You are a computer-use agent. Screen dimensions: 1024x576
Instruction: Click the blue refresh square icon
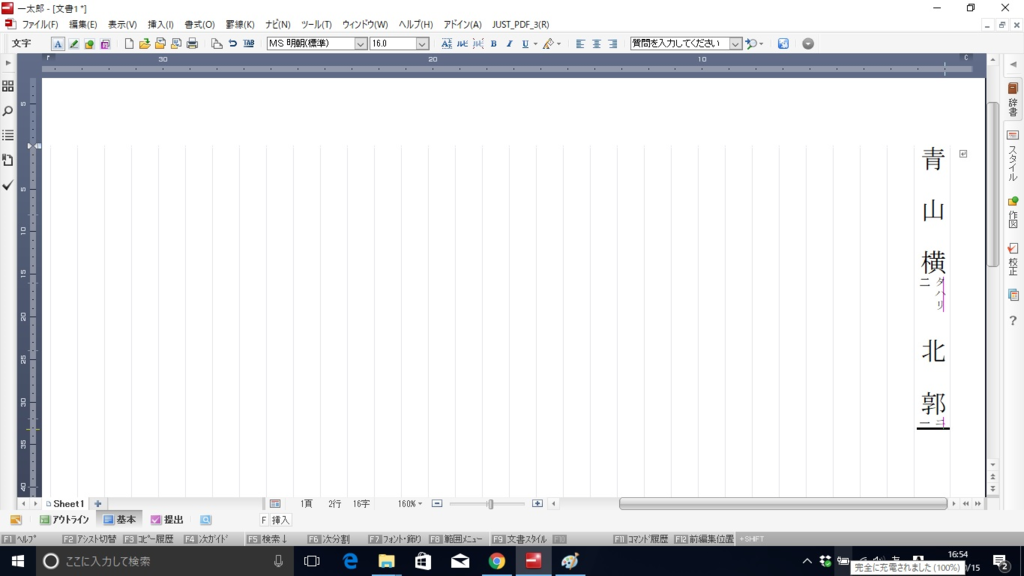point(783,44)
